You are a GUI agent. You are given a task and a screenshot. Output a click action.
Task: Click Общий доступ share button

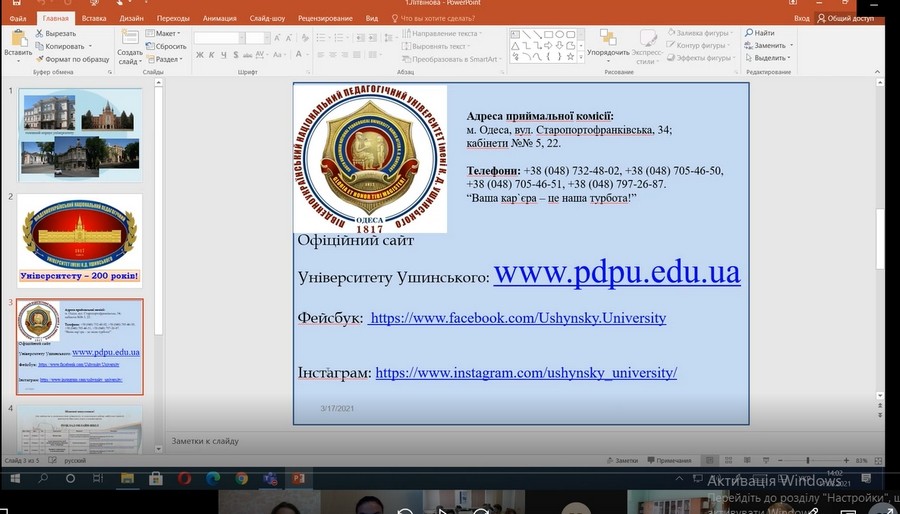(x=846, y=18)
